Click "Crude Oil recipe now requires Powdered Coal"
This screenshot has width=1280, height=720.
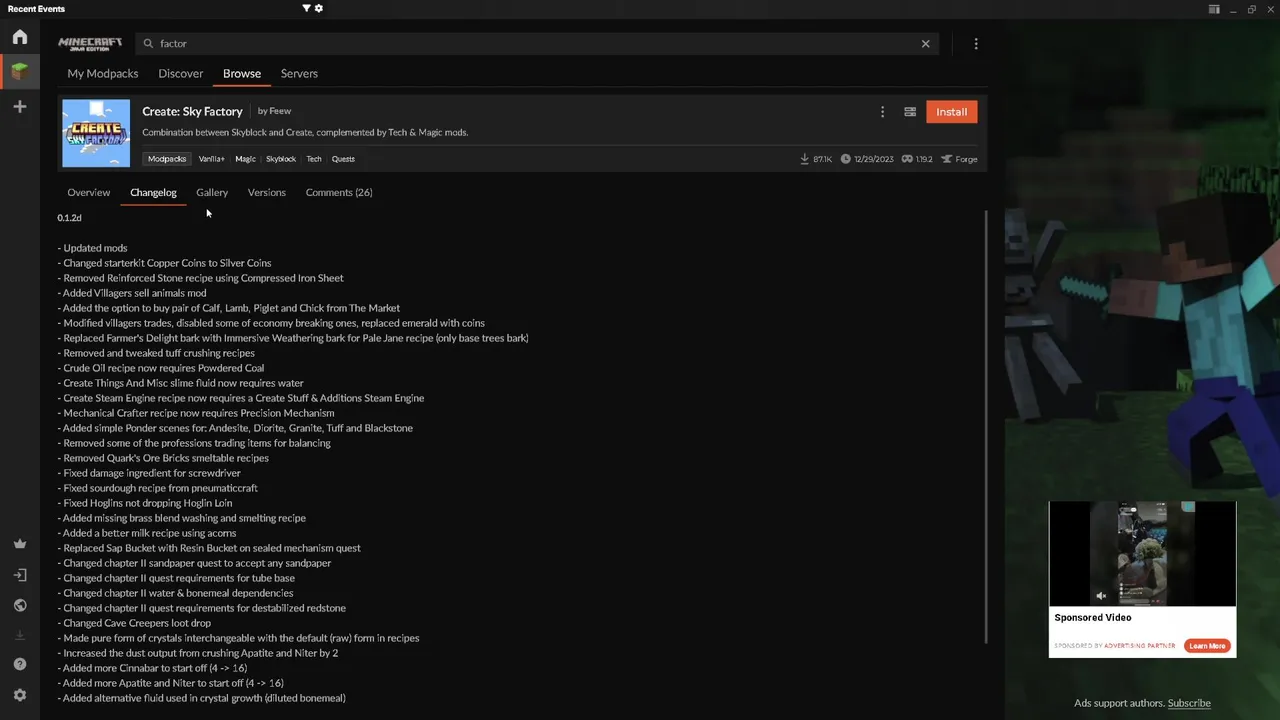click(161, 368)
